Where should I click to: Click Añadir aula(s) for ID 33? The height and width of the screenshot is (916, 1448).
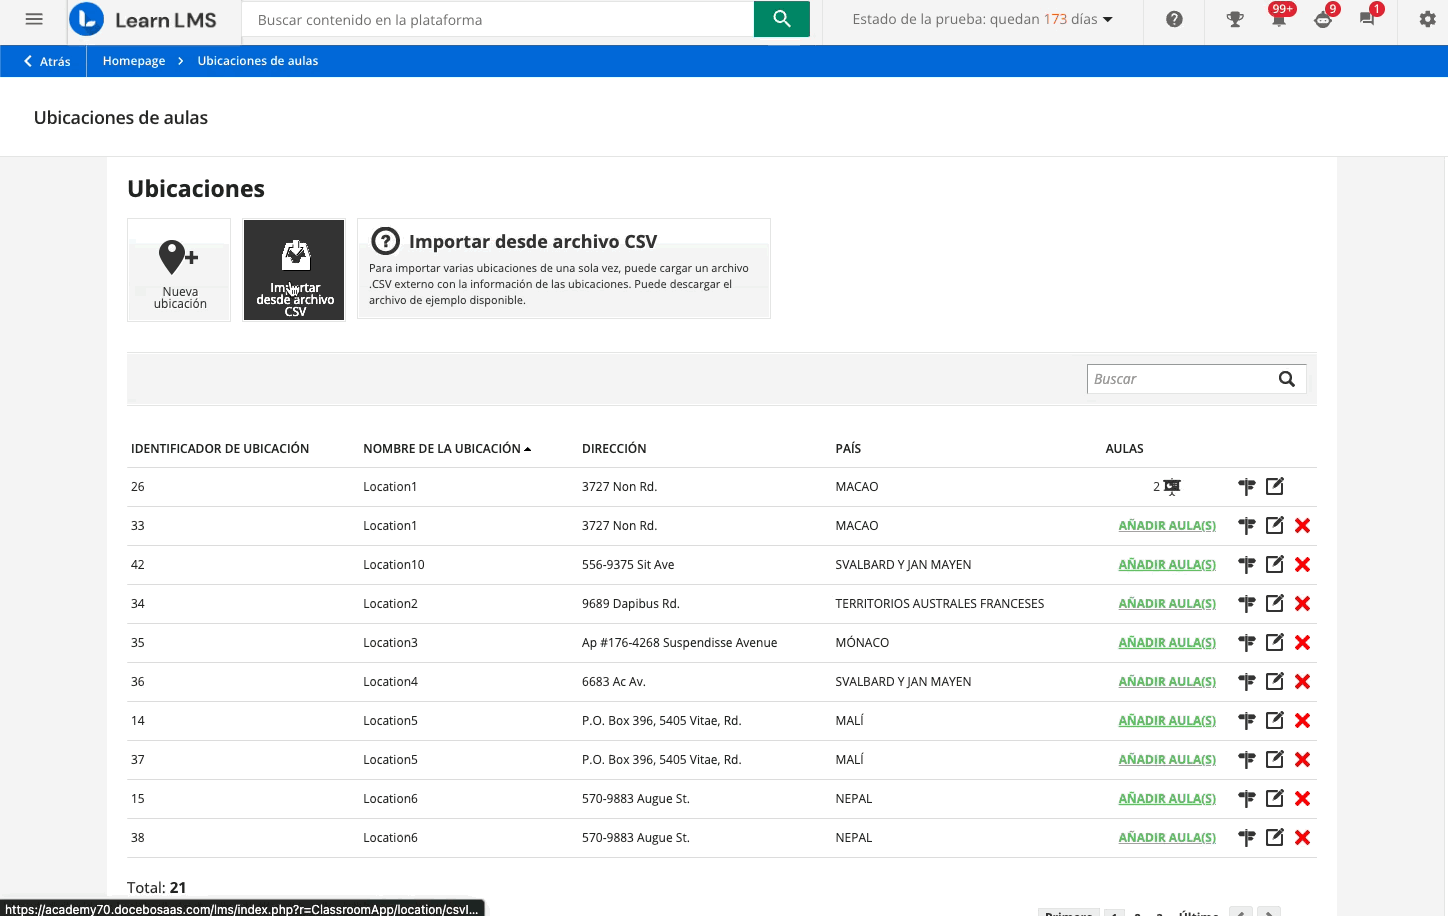pos(1167,526)
